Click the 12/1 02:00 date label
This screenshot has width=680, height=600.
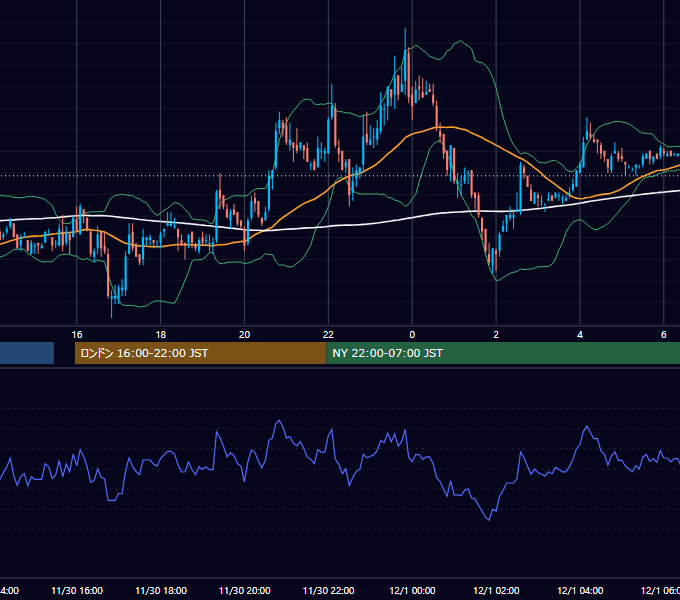pyautogui.click(x=496, y=590)
